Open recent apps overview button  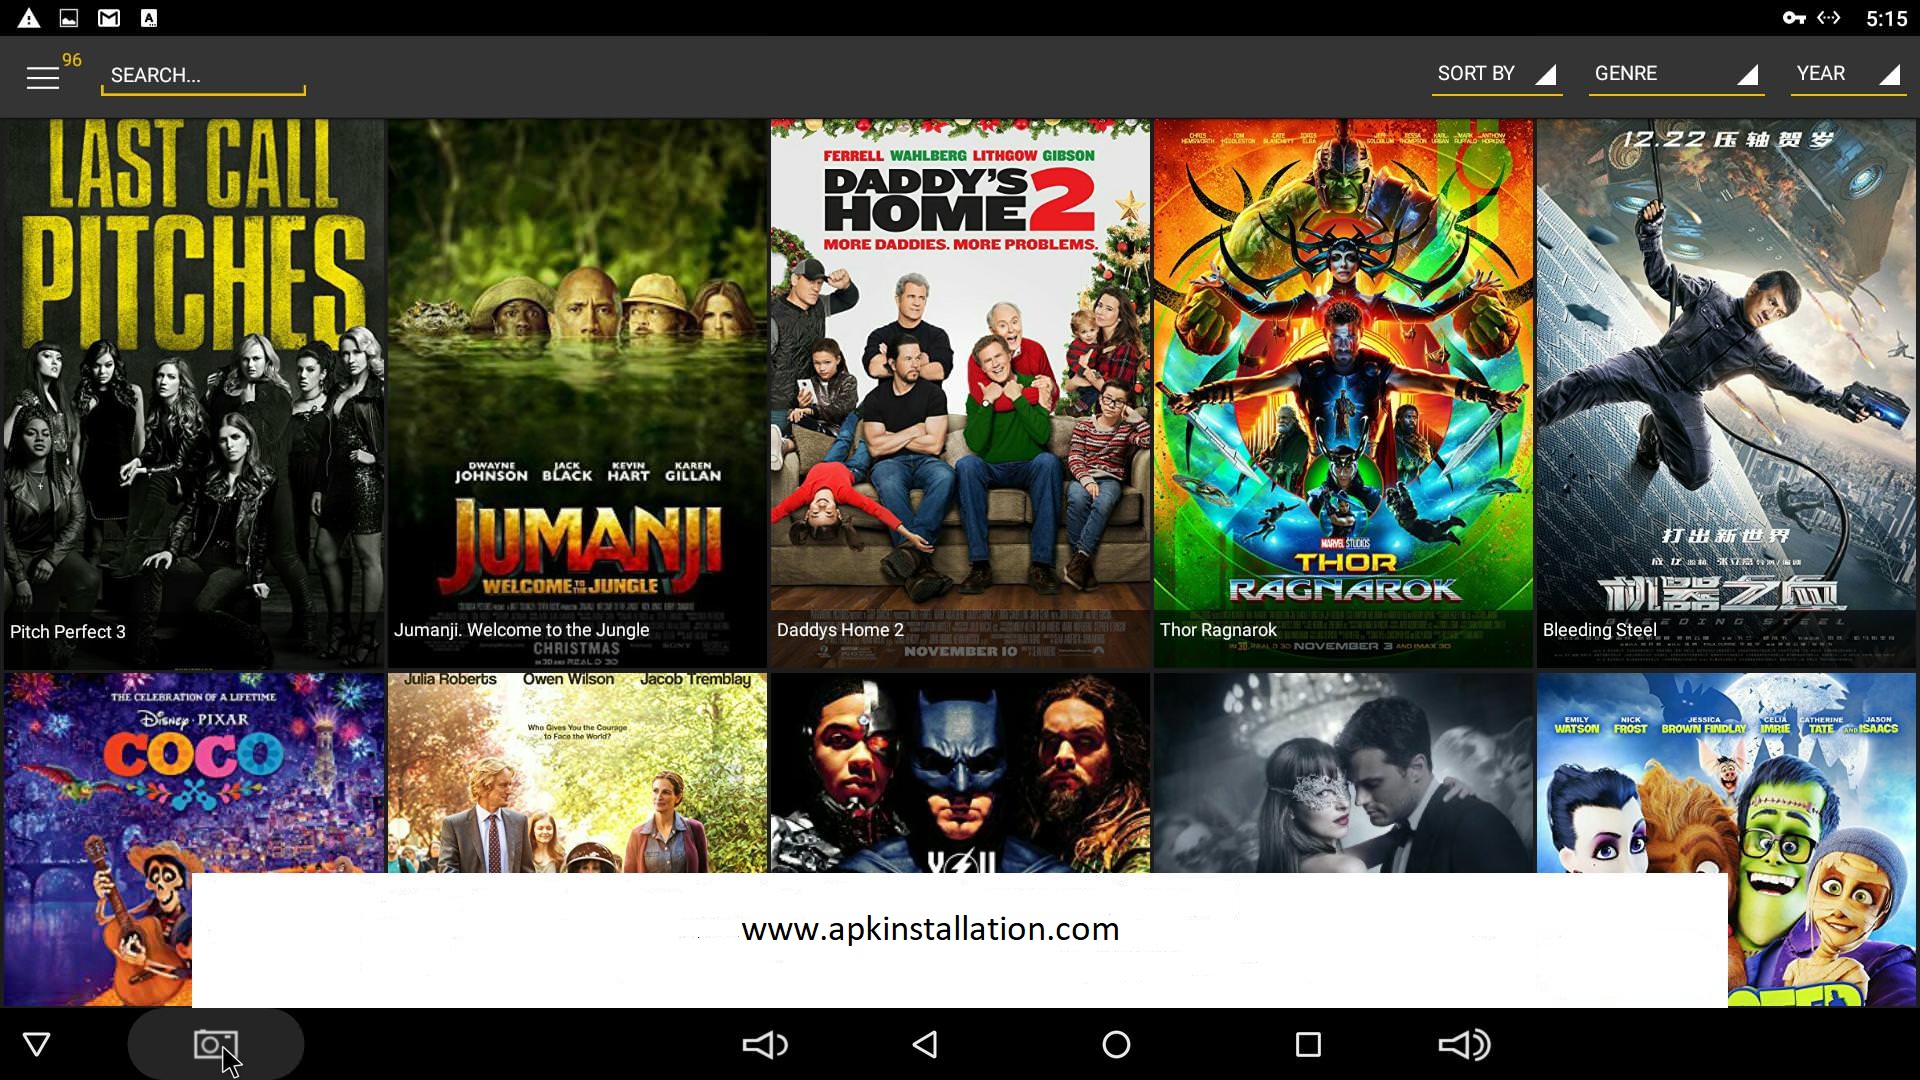[1307, 1044]
